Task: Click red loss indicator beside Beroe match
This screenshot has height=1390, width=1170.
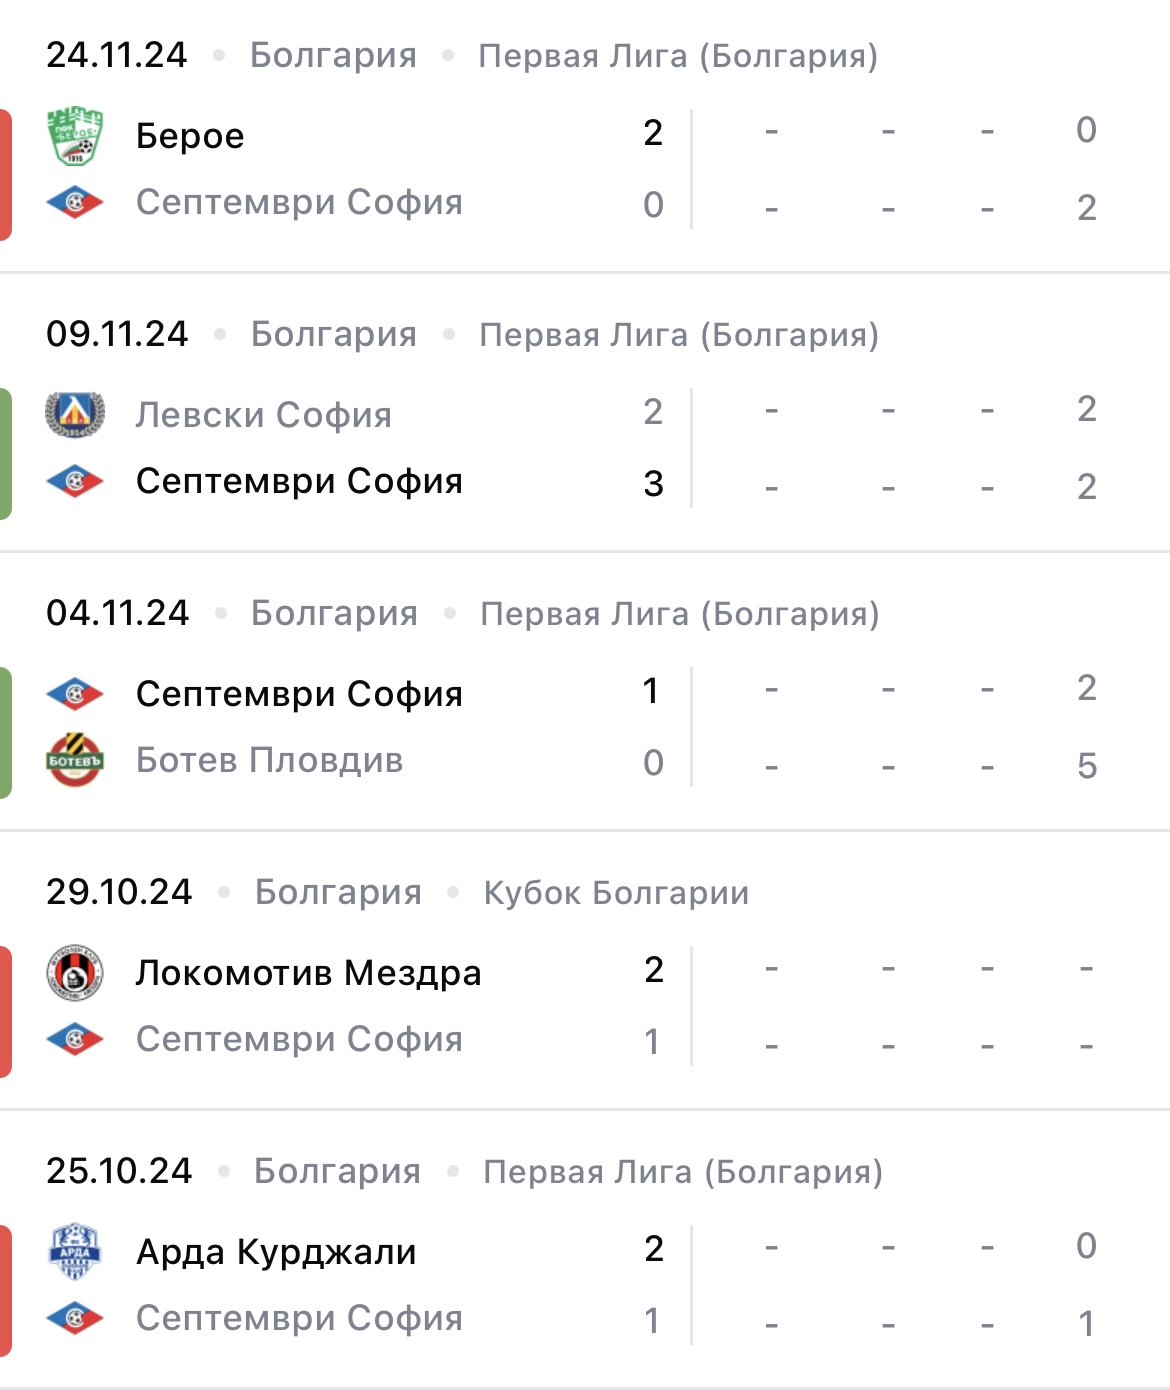Action: [6, 175]
